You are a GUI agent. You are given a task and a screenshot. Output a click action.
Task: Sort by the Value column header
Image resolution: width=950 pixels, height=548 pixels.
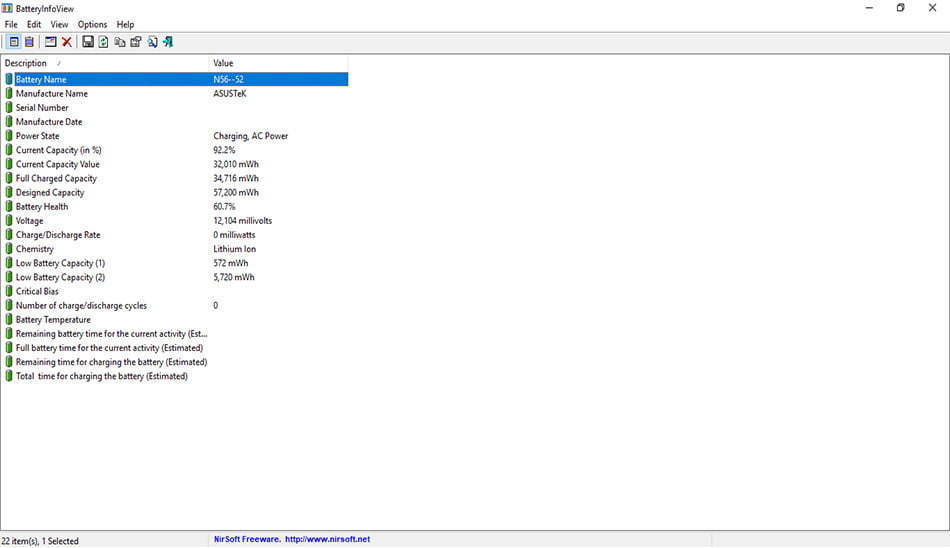(x=279, y=63)
